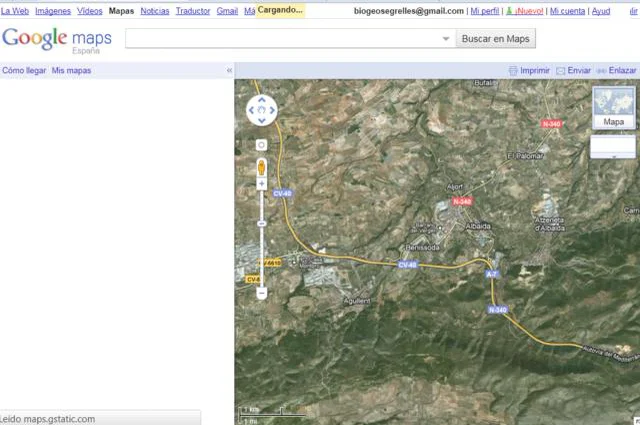640x425 pixels.
Task: Click the CV-40 shield south of Benissoda
Action: click(x=407, y=265)
